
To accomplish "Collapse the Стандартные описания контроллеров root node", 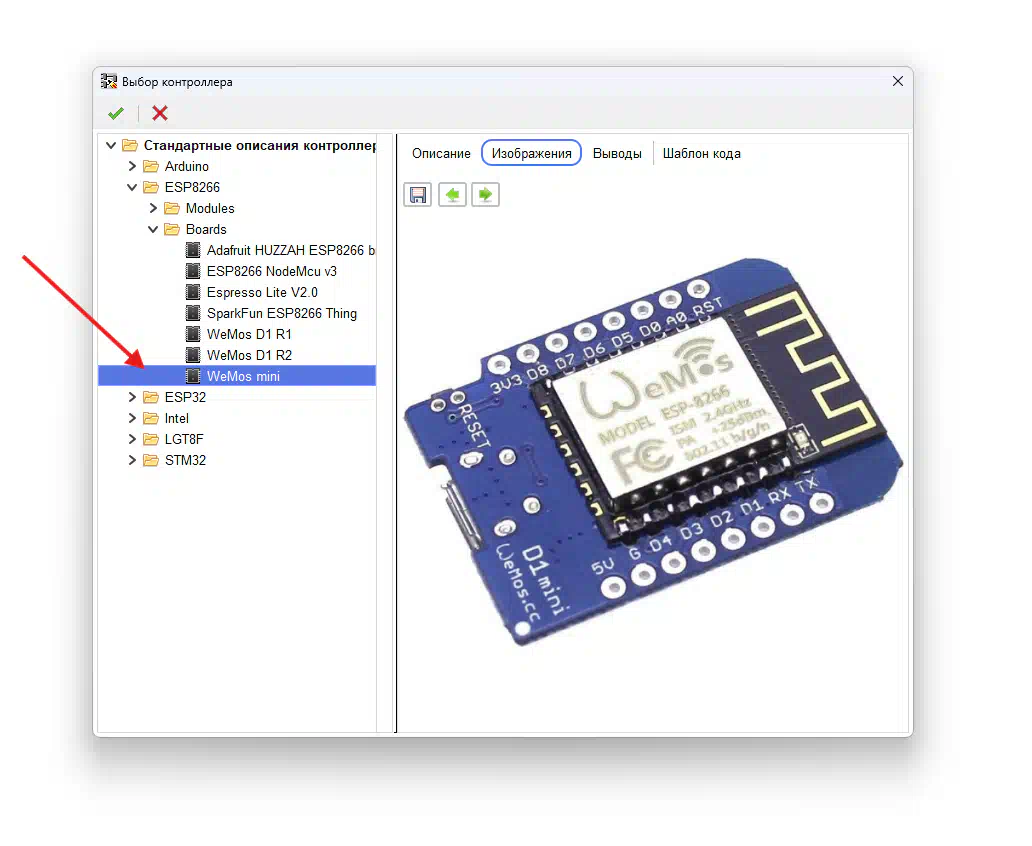I will (111, 145).
